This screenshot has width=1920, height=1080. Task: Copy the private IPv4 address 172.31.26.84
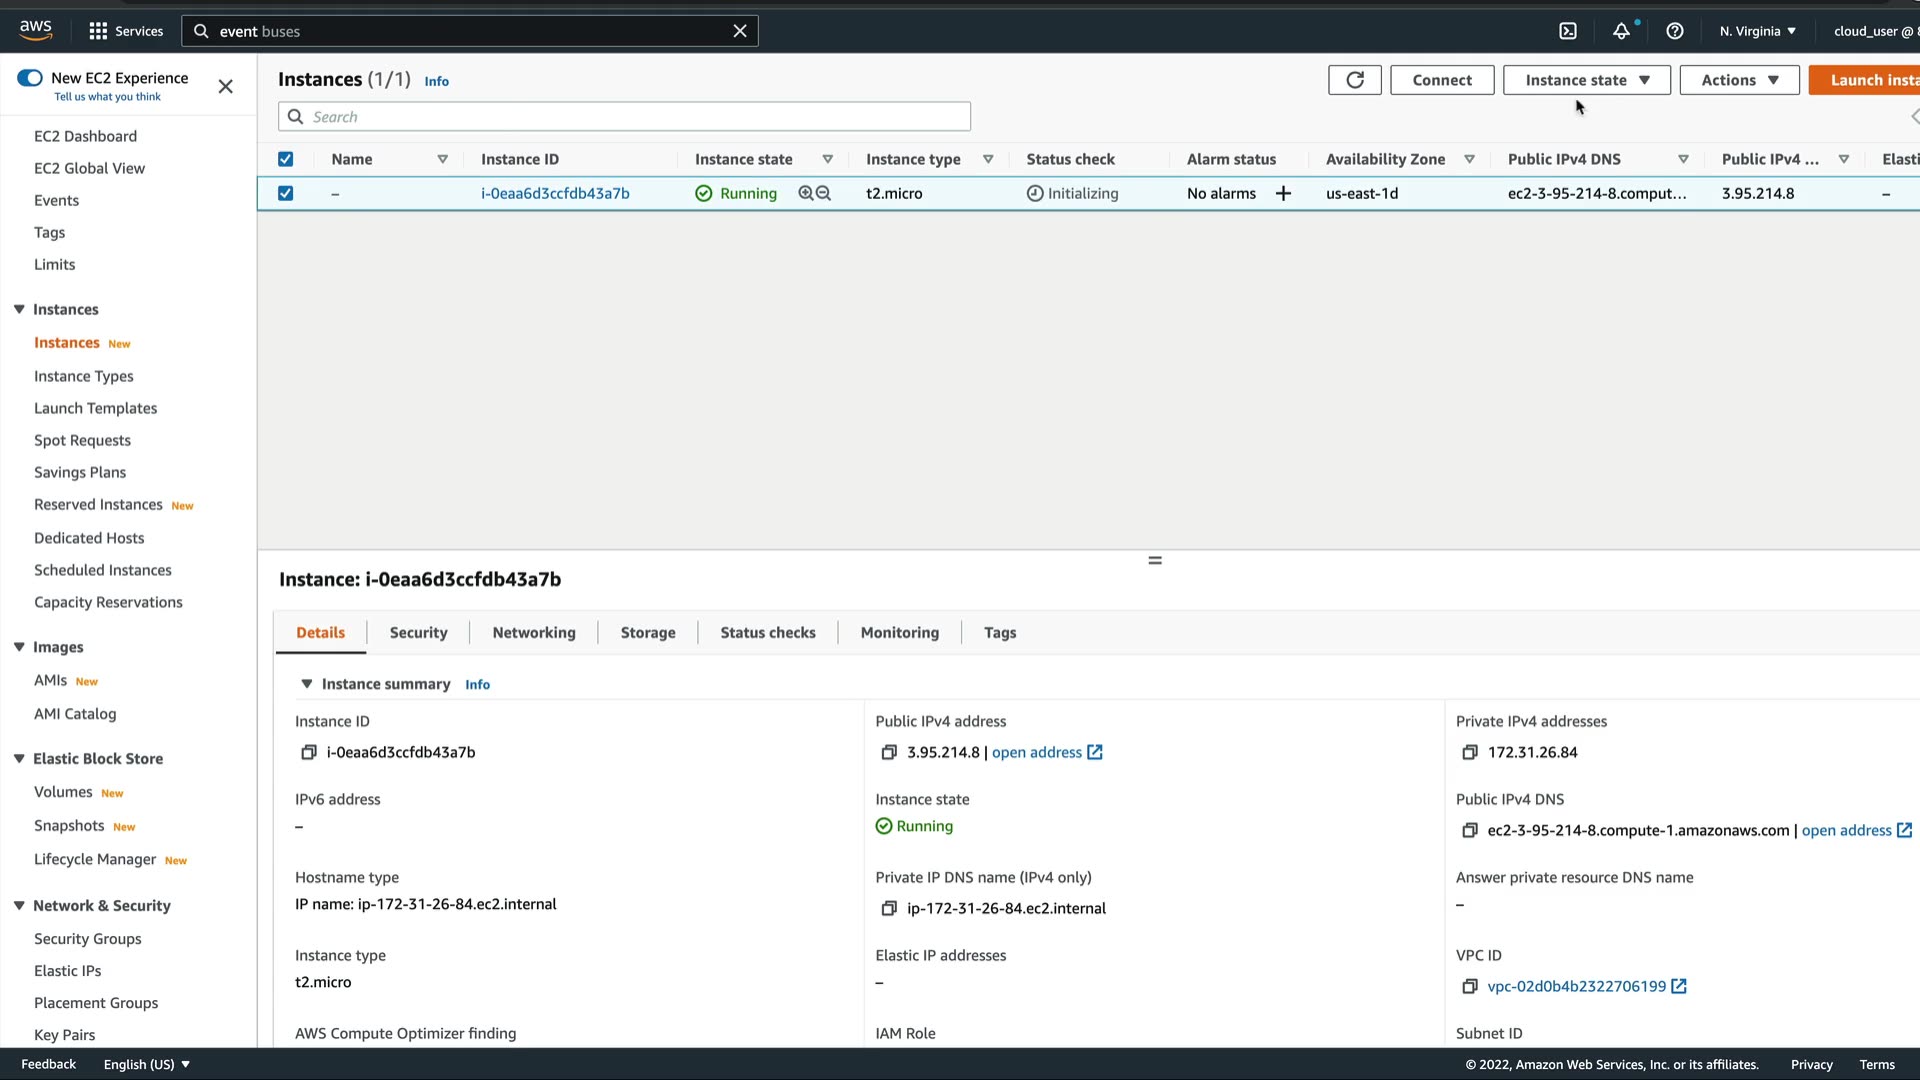pyautogui.click(x=1470, y=753)
